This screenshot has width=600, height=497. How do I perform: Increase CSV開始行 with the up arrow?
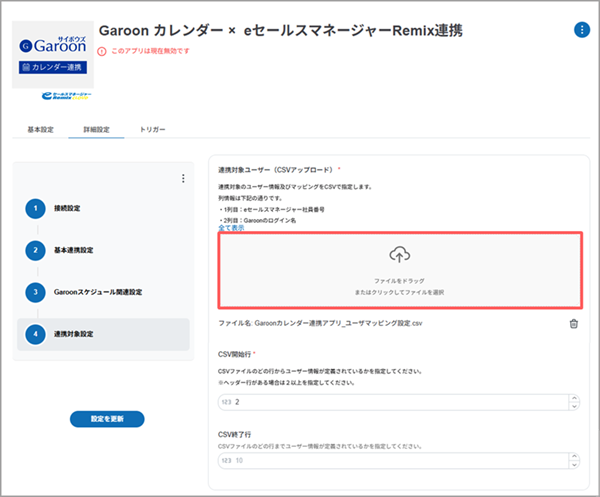(573, 398)
